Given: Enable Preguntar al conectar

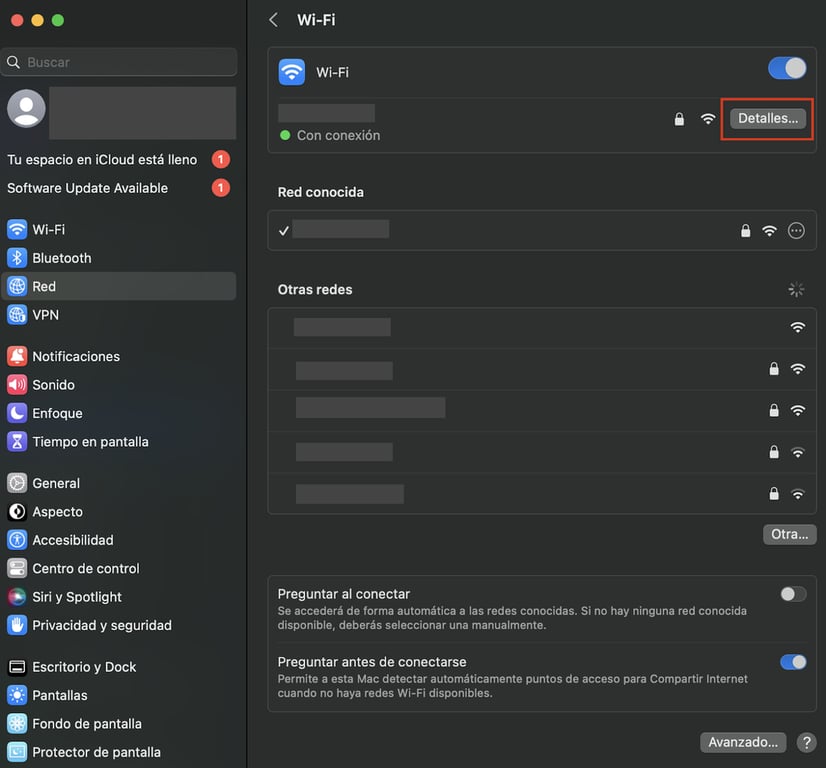Looking at the screenshot, I should point(792,593).
